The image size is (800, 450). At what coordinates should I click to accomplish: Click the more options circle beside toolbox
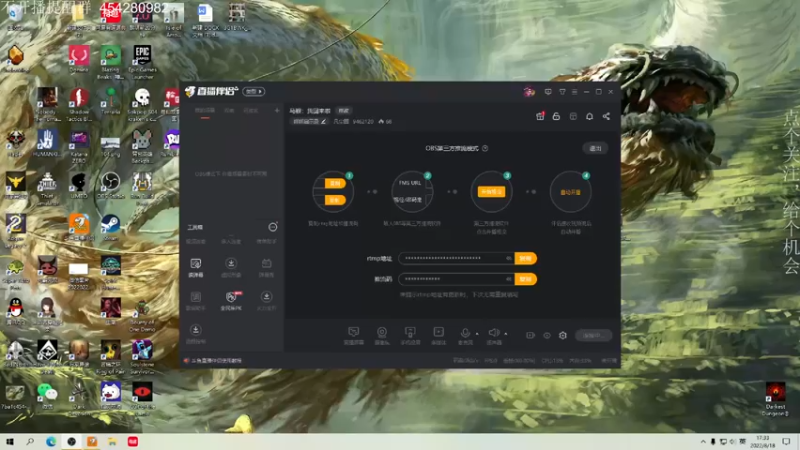point(273,227)
